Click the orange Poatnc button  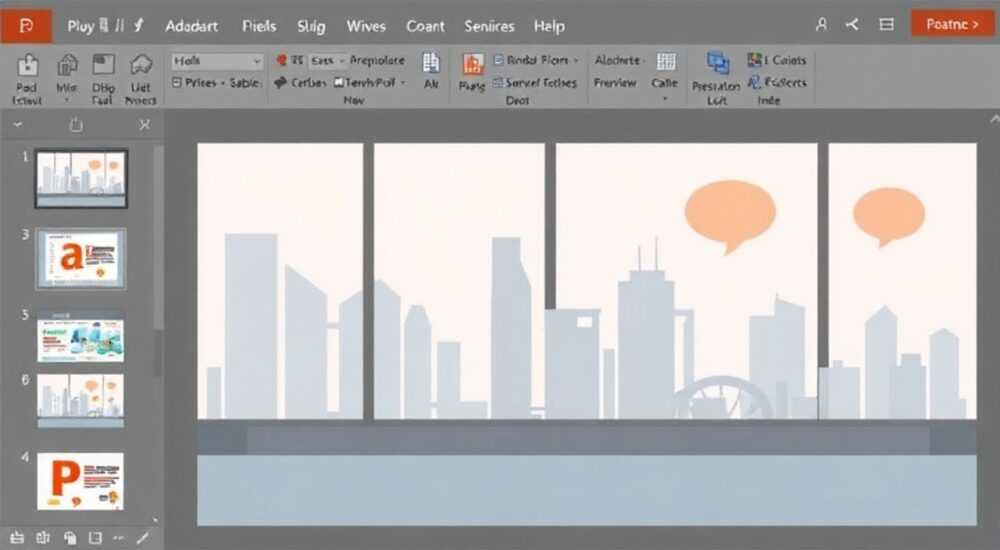click(x=952, y=24)
